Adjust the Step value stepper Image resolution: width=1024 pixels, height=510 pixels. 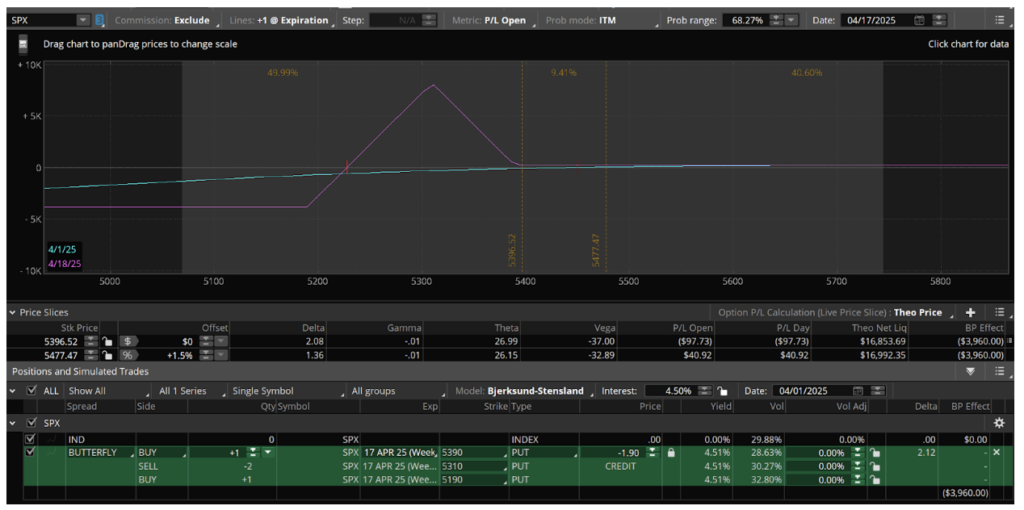point(428,20)
